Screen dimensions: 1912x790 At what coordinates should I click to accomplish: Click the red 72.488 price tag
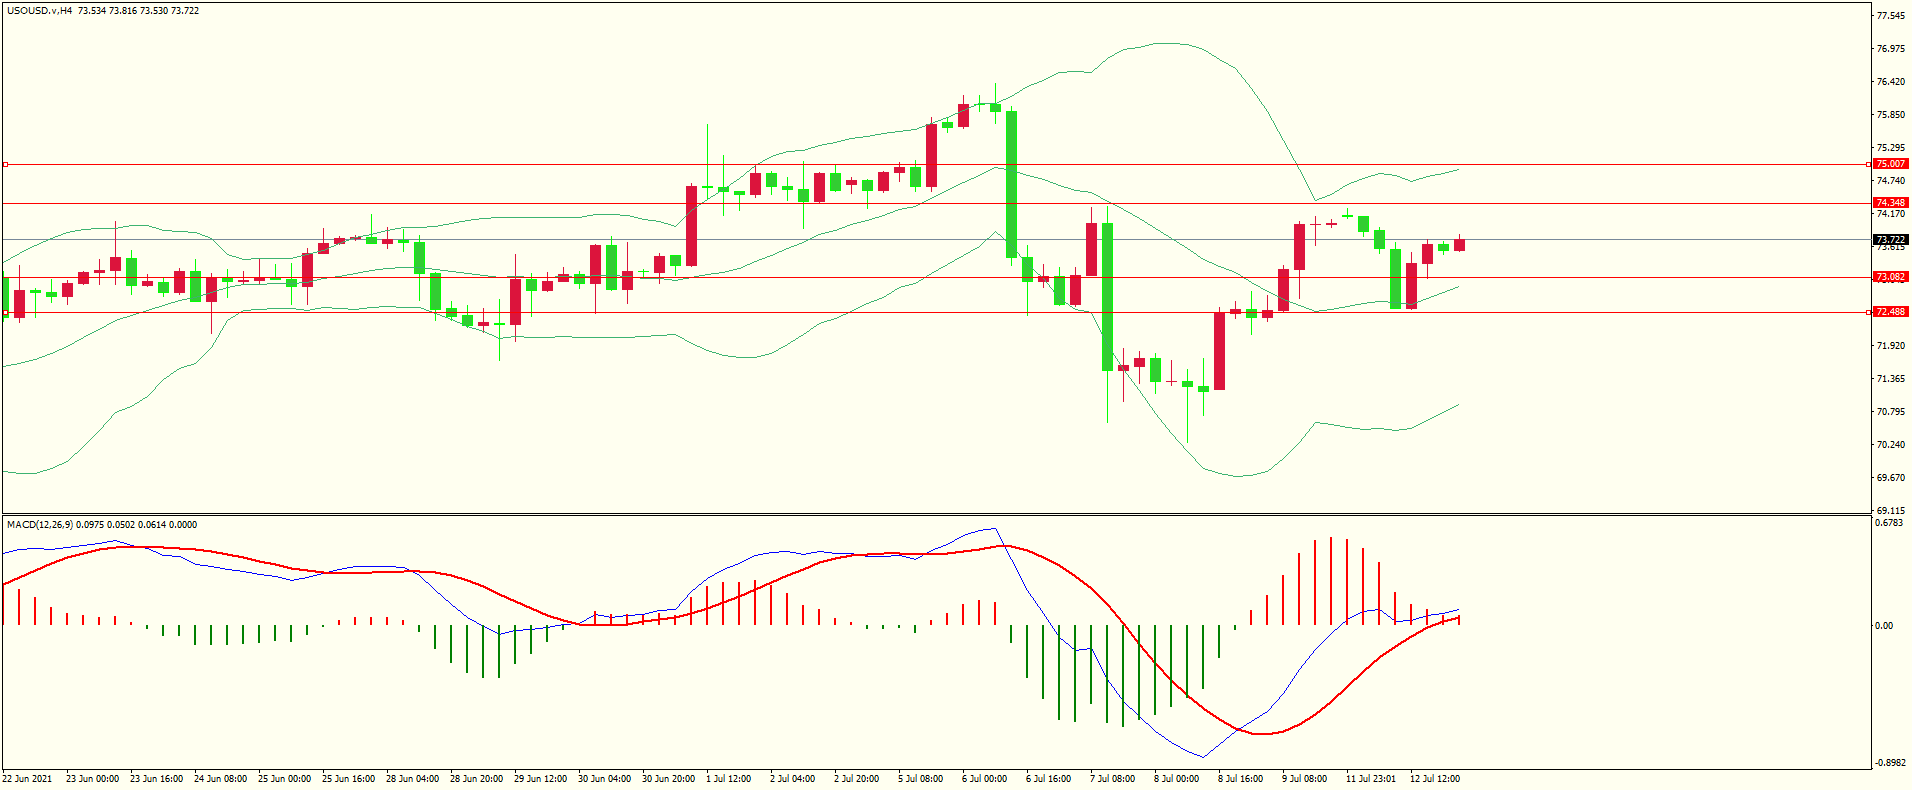[1891, 312]
